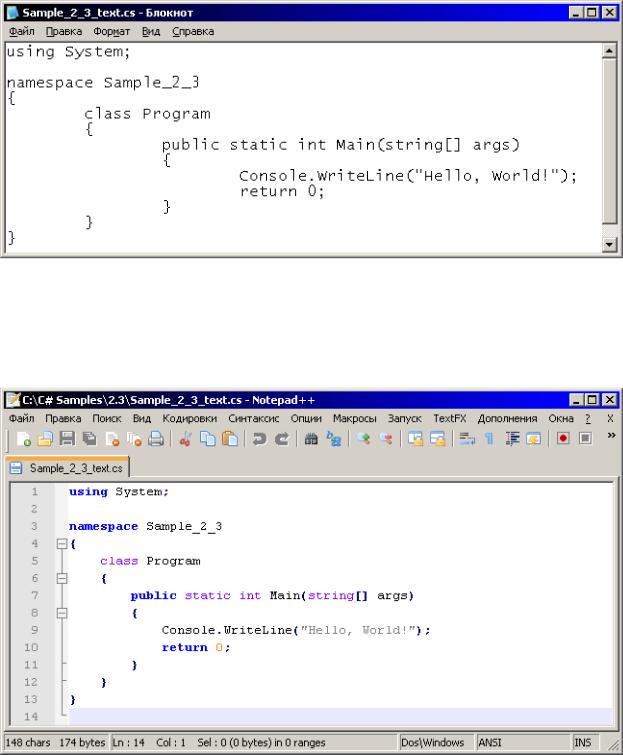Viewport: 623px width, 755px height.
Task: Click the Cut scissors icon
Action: click(185, 439)
